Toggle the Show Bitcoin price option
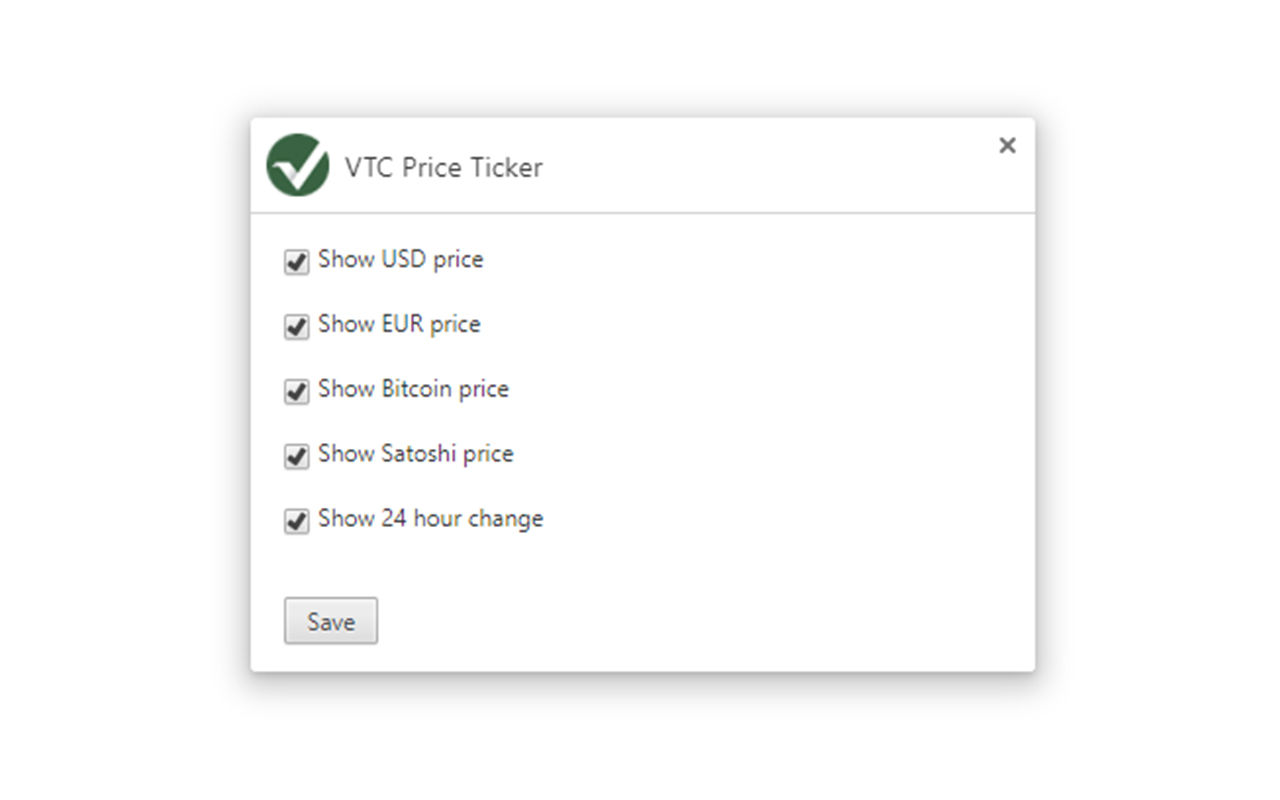The width and height of the screenshot is (1280, 800). [296, 391]
